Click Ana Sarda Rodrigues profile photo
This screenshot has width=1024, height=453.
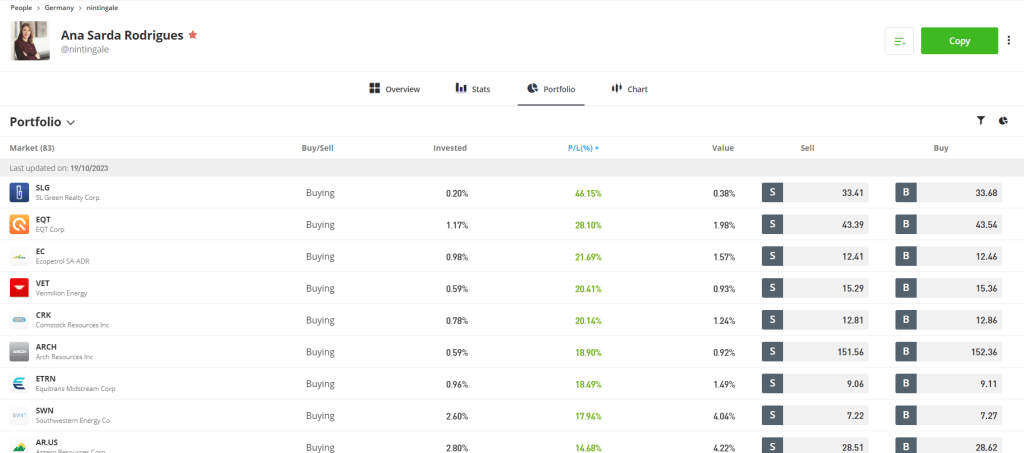click(x=30, y=41)
